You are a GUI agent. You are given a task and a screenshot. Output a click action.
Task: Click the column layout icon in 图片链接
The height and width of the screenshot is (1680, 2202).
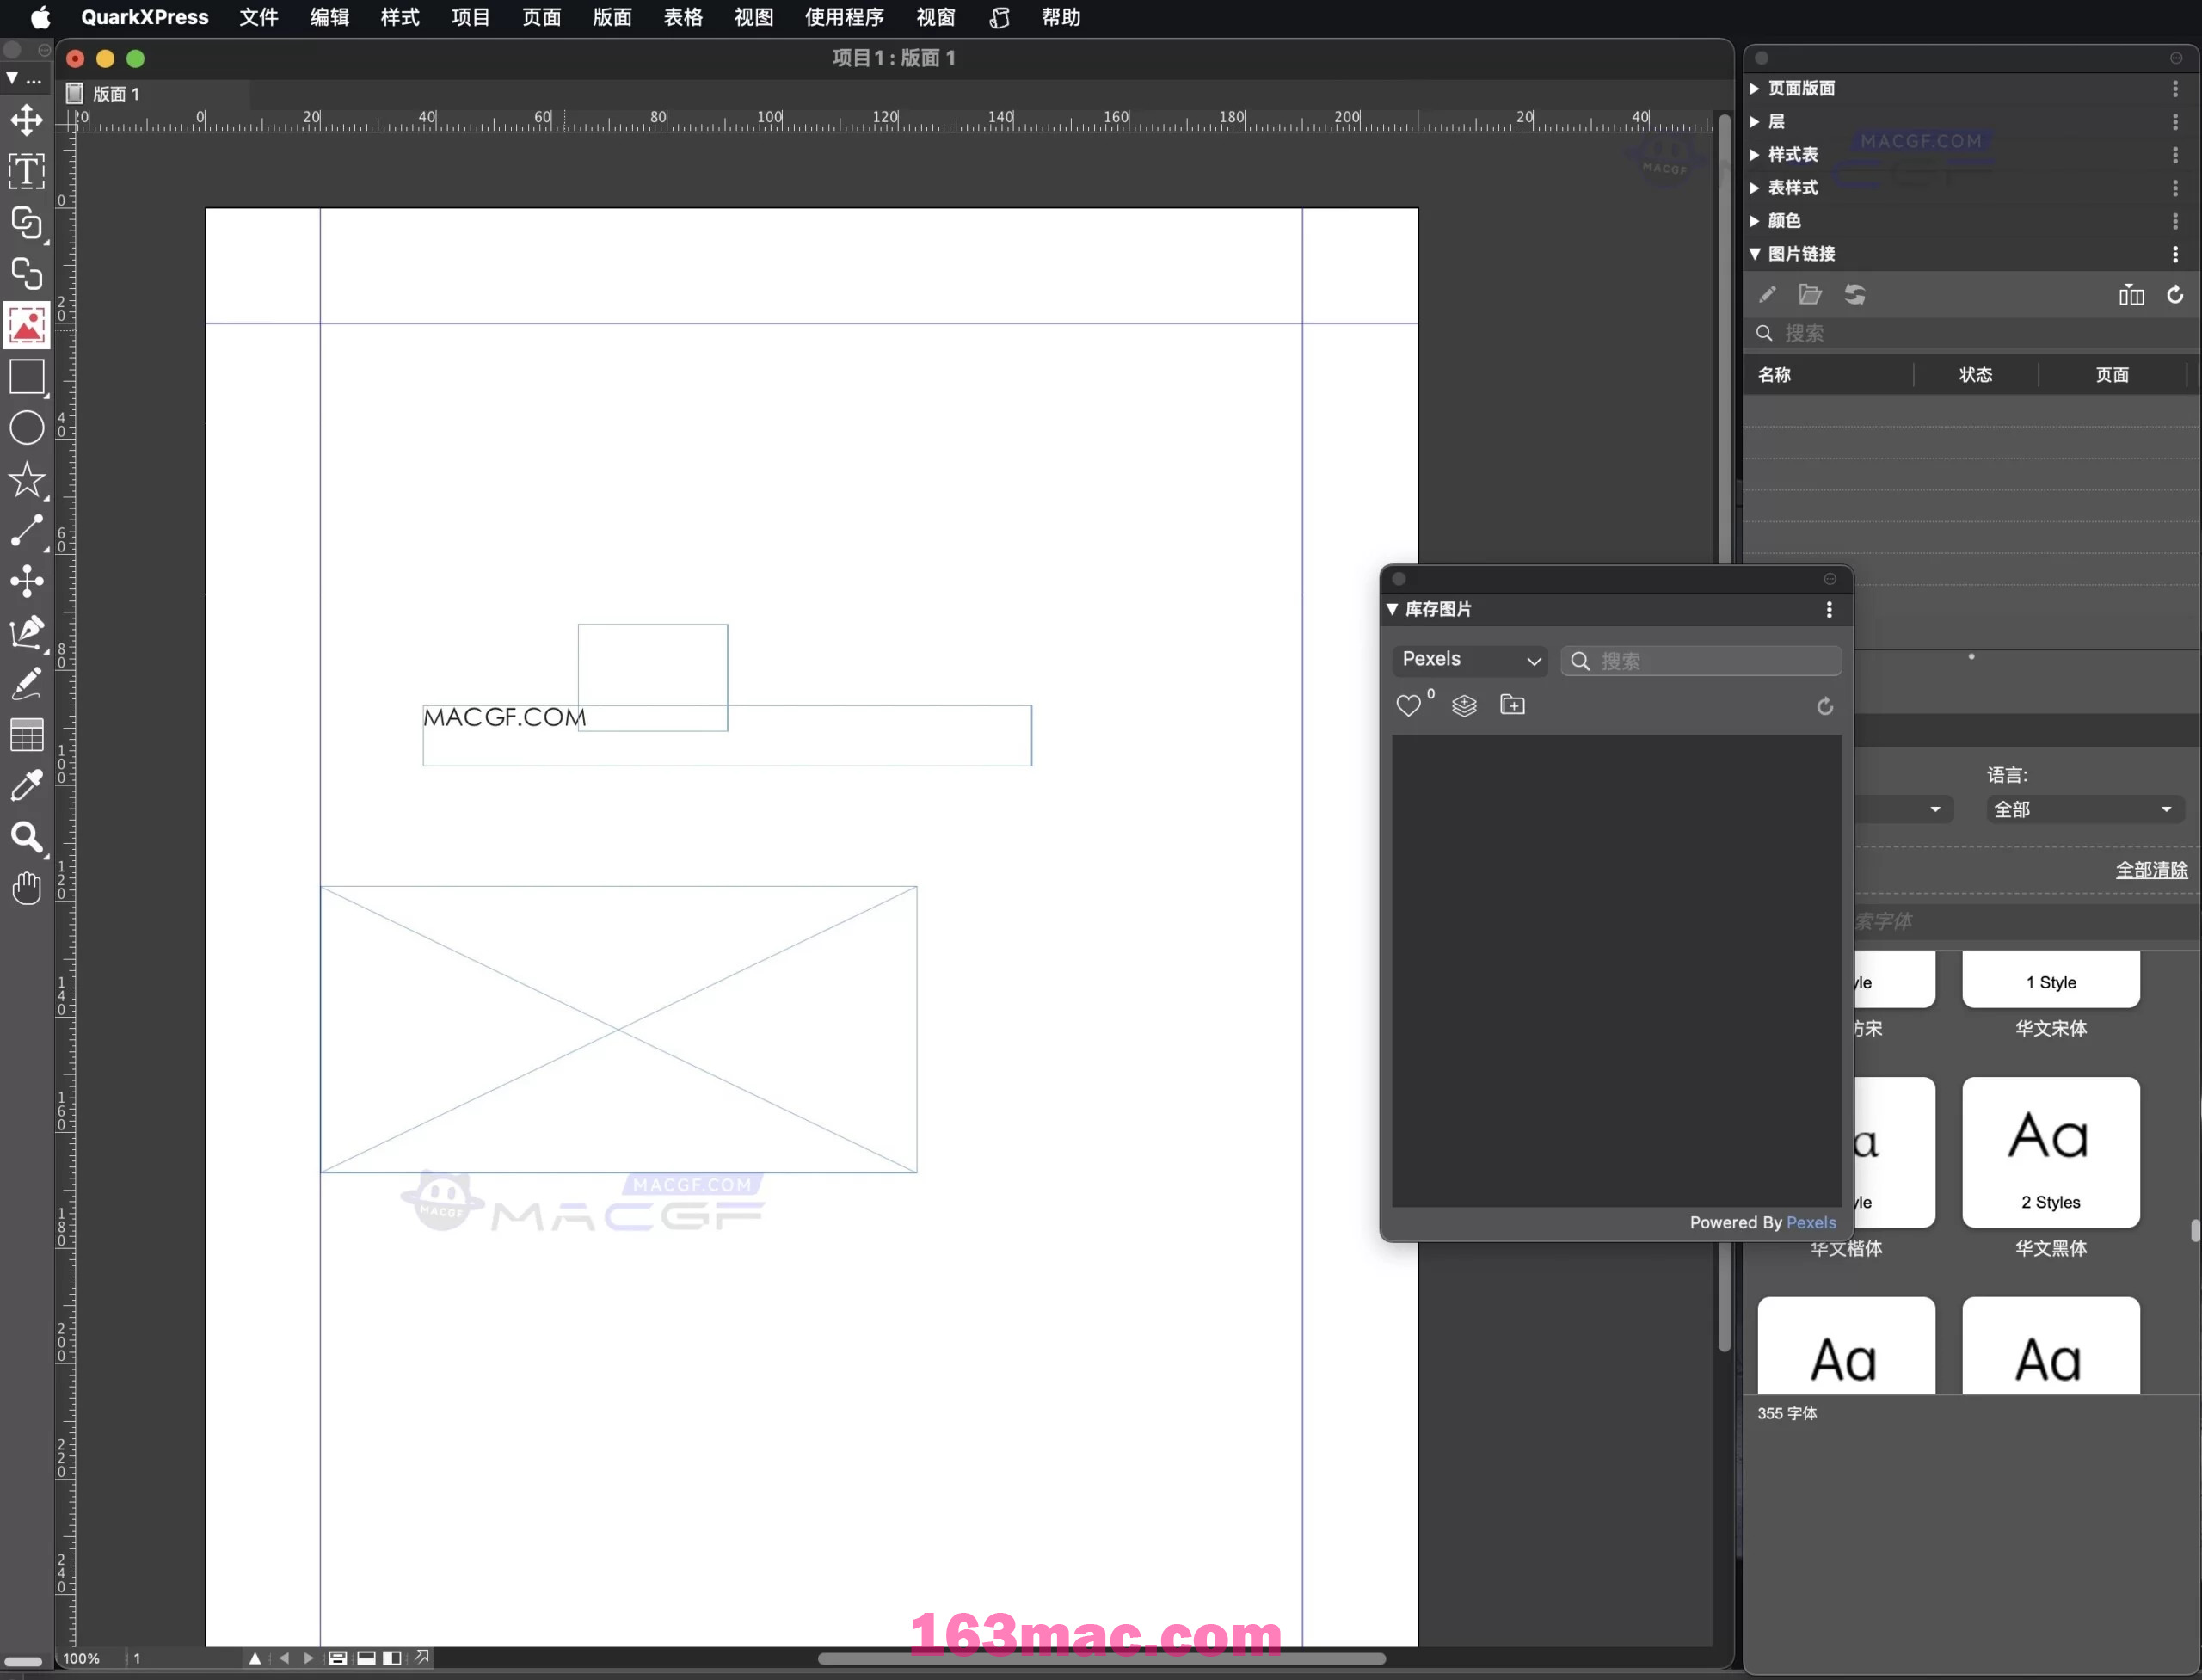(x=2131, y=295)
